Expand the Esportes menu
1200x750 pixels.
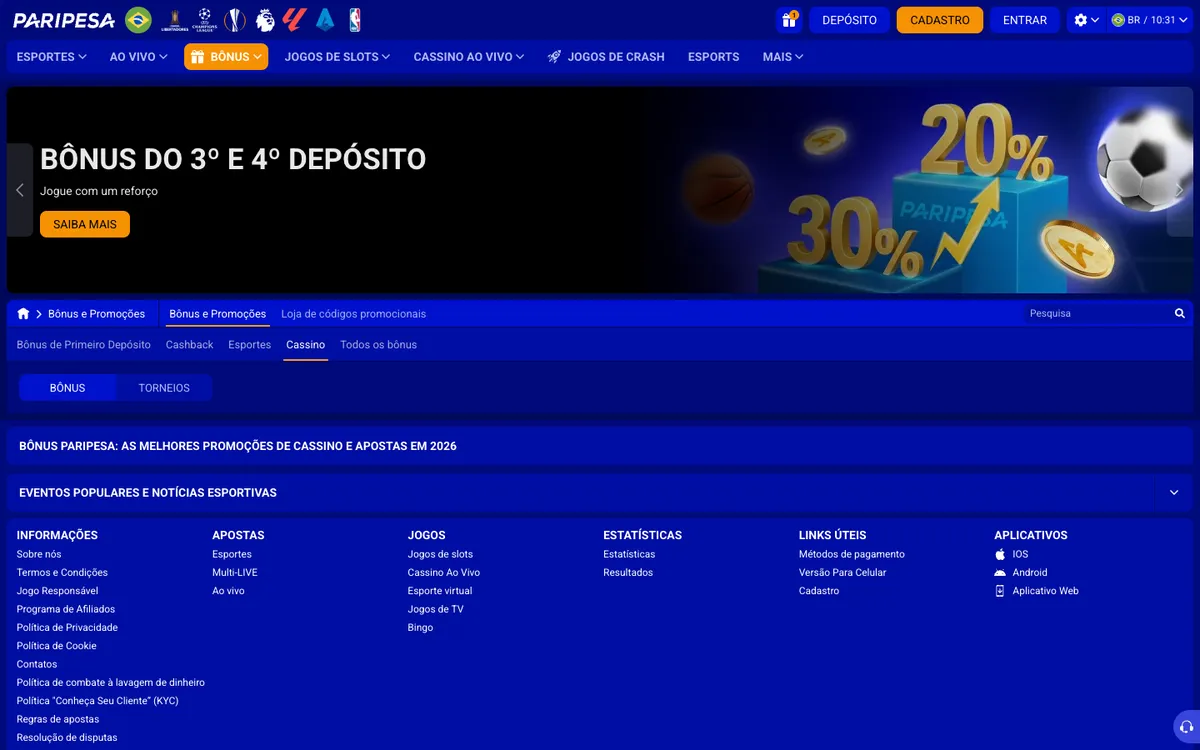coord(51,57)
